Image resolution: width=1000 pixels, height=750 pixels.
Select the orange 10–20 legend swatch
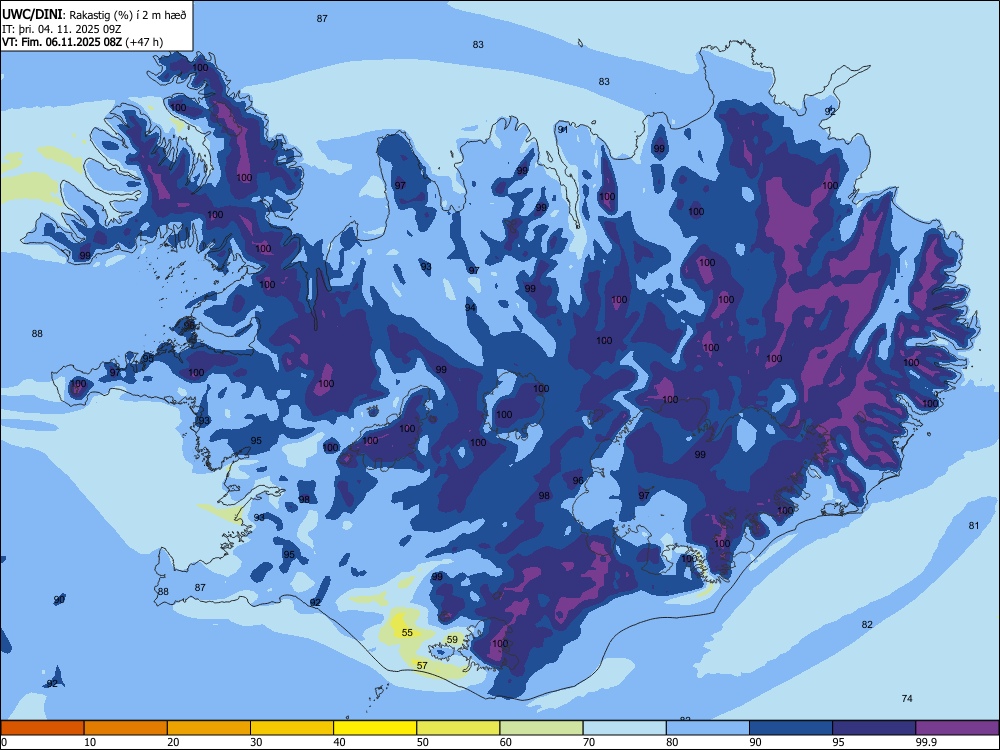(x=126, y=728)
